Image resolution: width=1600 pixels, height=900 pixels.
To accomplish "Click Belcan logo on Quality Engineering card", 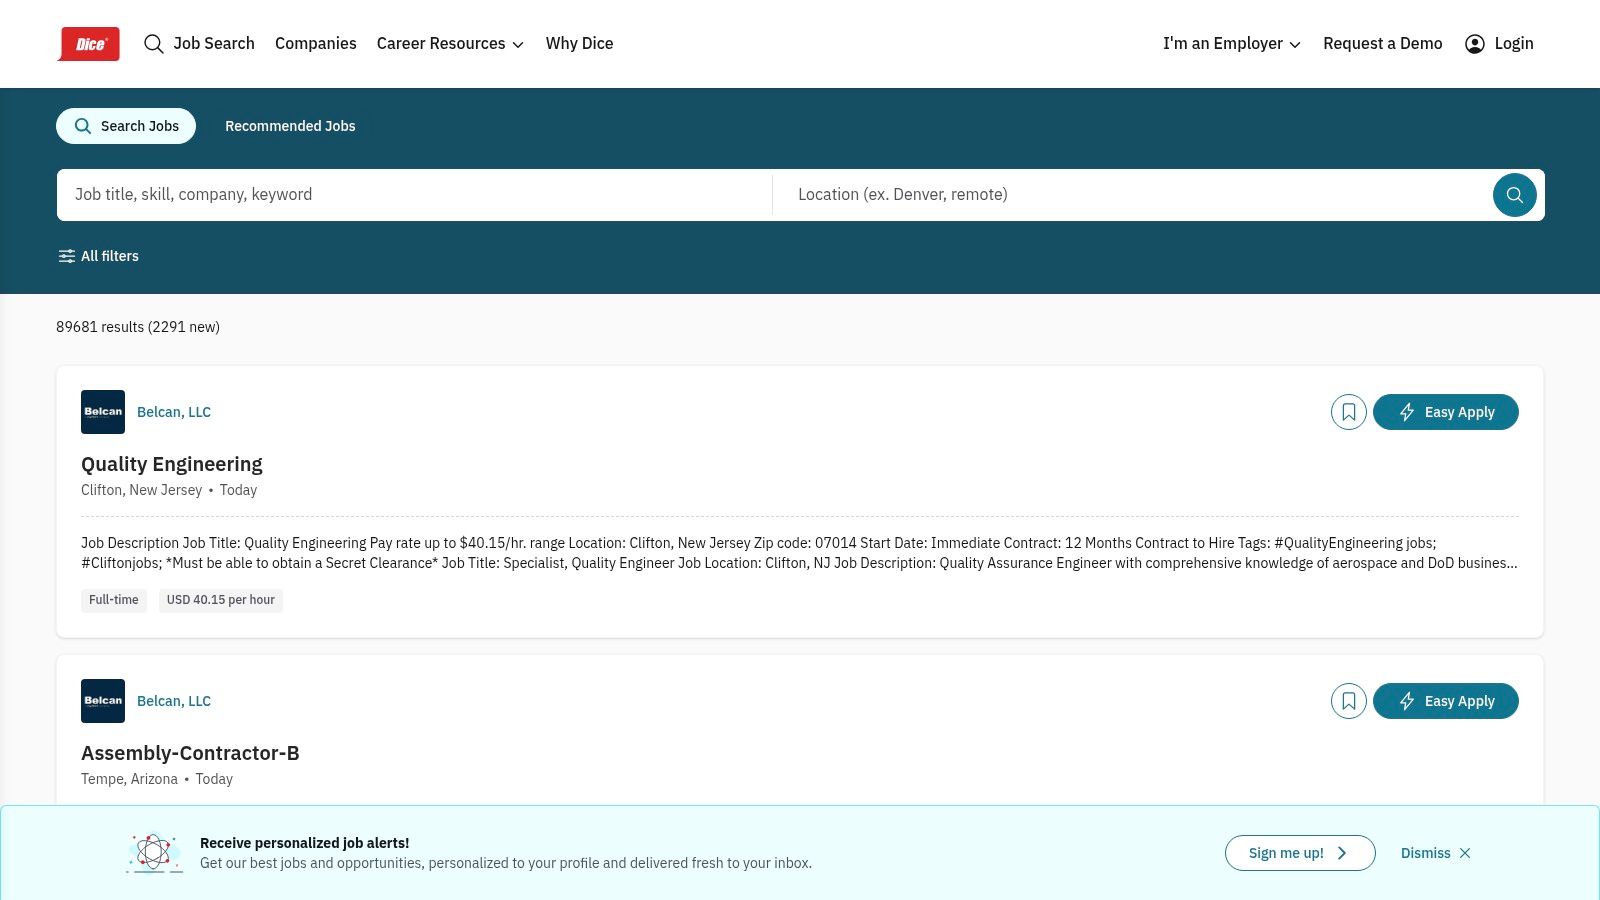I will tap(103, 412).
